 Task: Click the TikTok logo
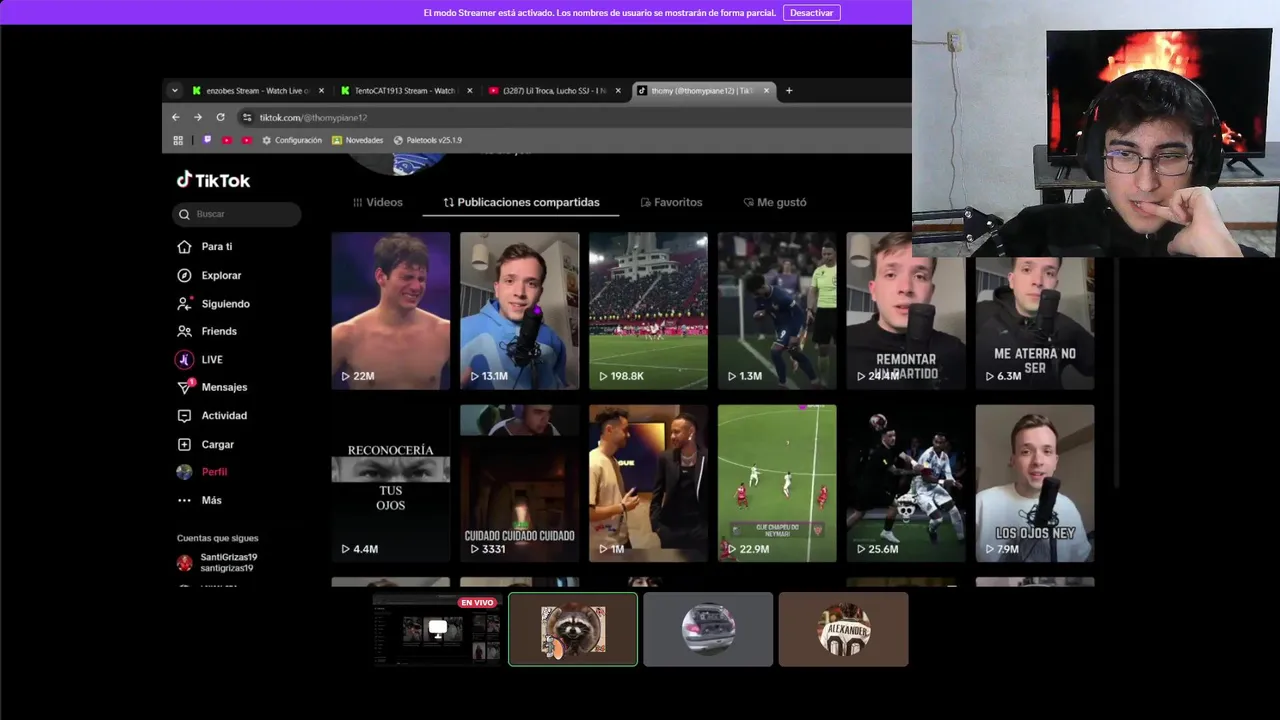pos(213,180)
